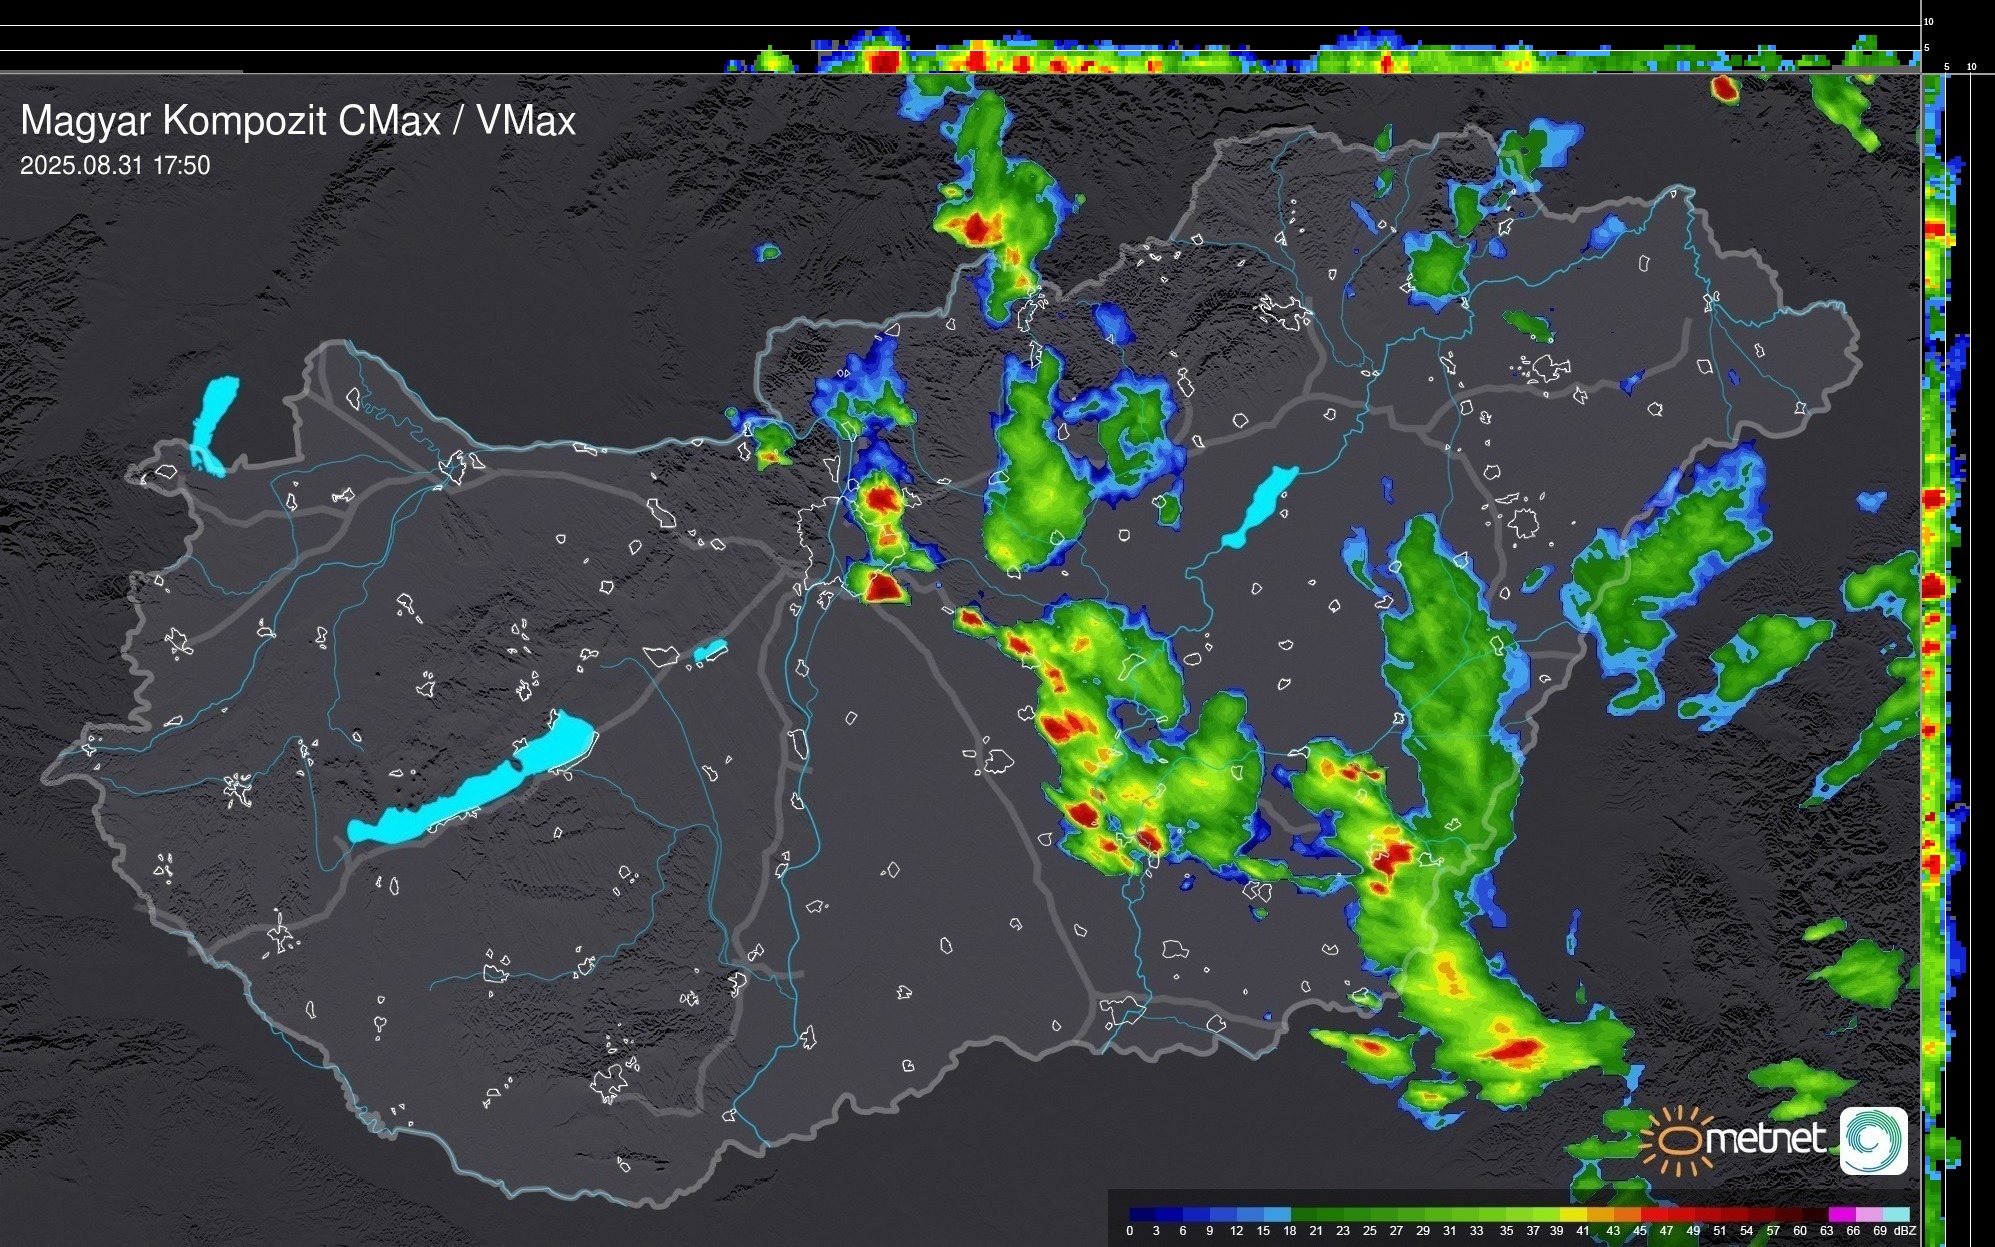Click the legend value label 57
Viewport: 1995px width, 1247px height.
point(1773,1231)
